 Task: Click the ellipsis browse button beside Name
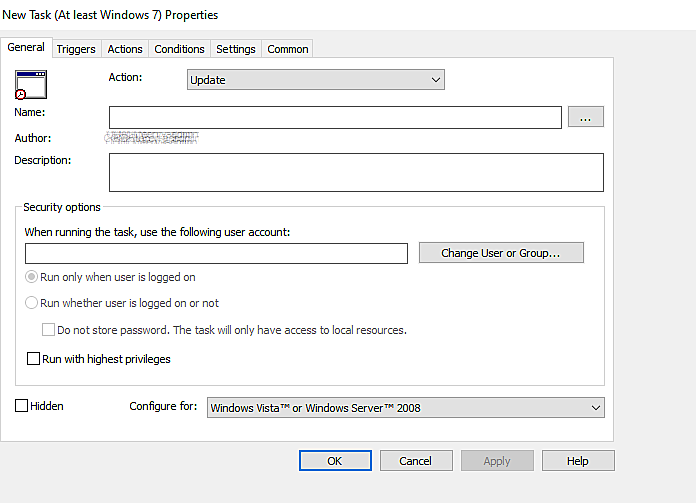pos(586,118)
